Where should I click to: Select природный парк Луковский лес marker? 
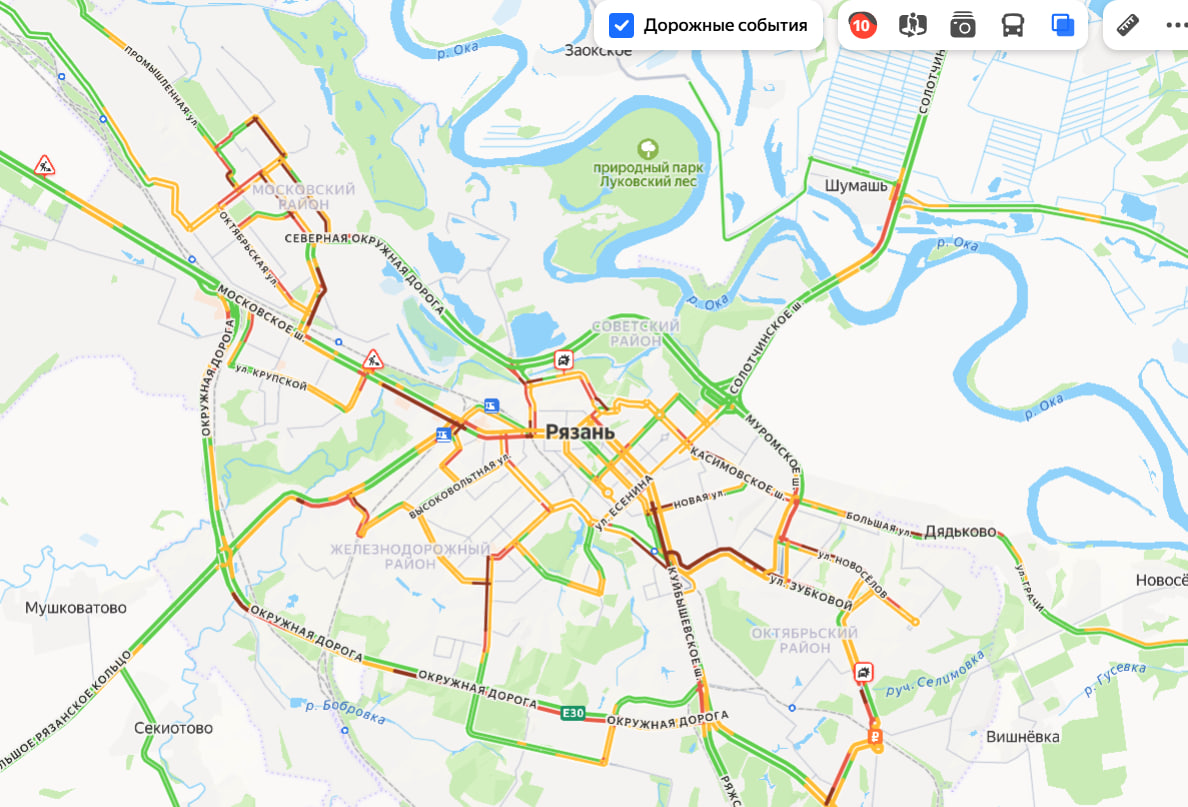pos(648,149)
